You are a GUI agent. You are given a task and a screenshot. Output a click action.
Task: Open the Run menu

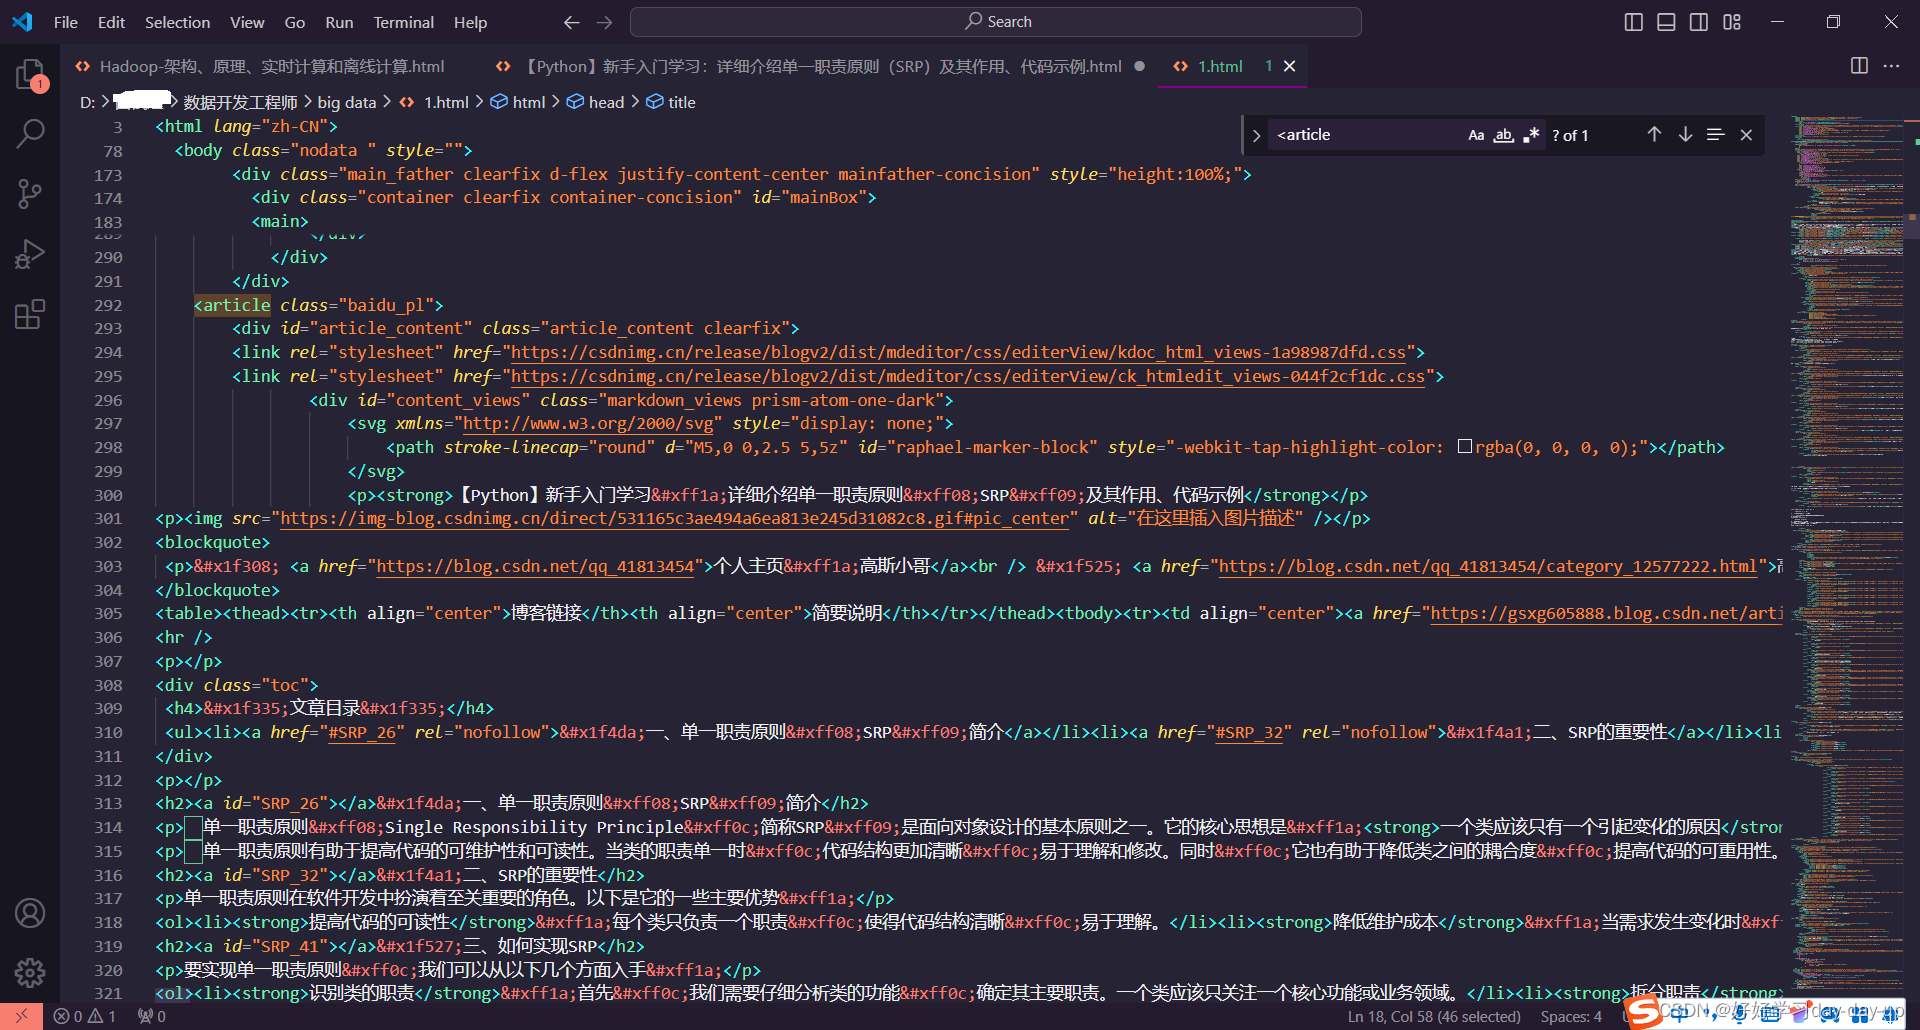(339, 22)
